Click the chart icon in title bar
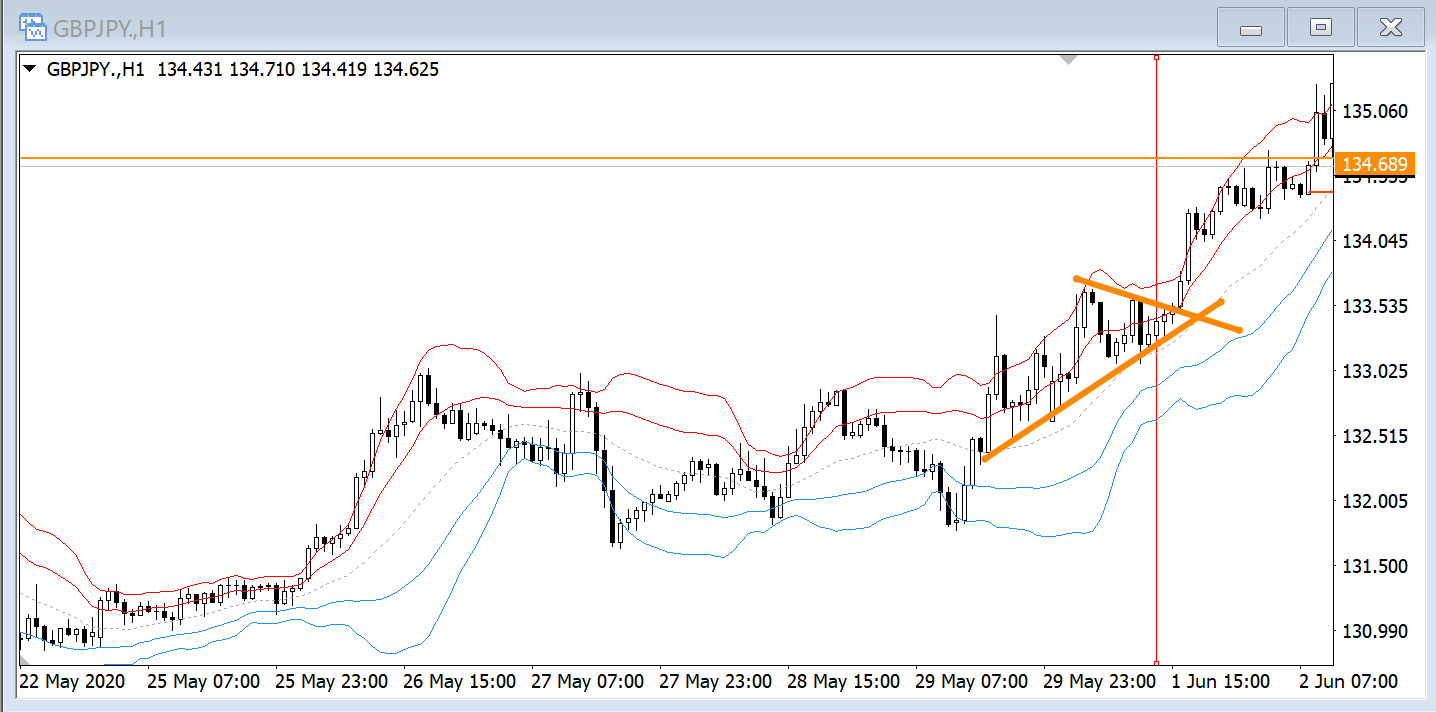This screenshot has height=712, width=1436. tap(33, 27)
